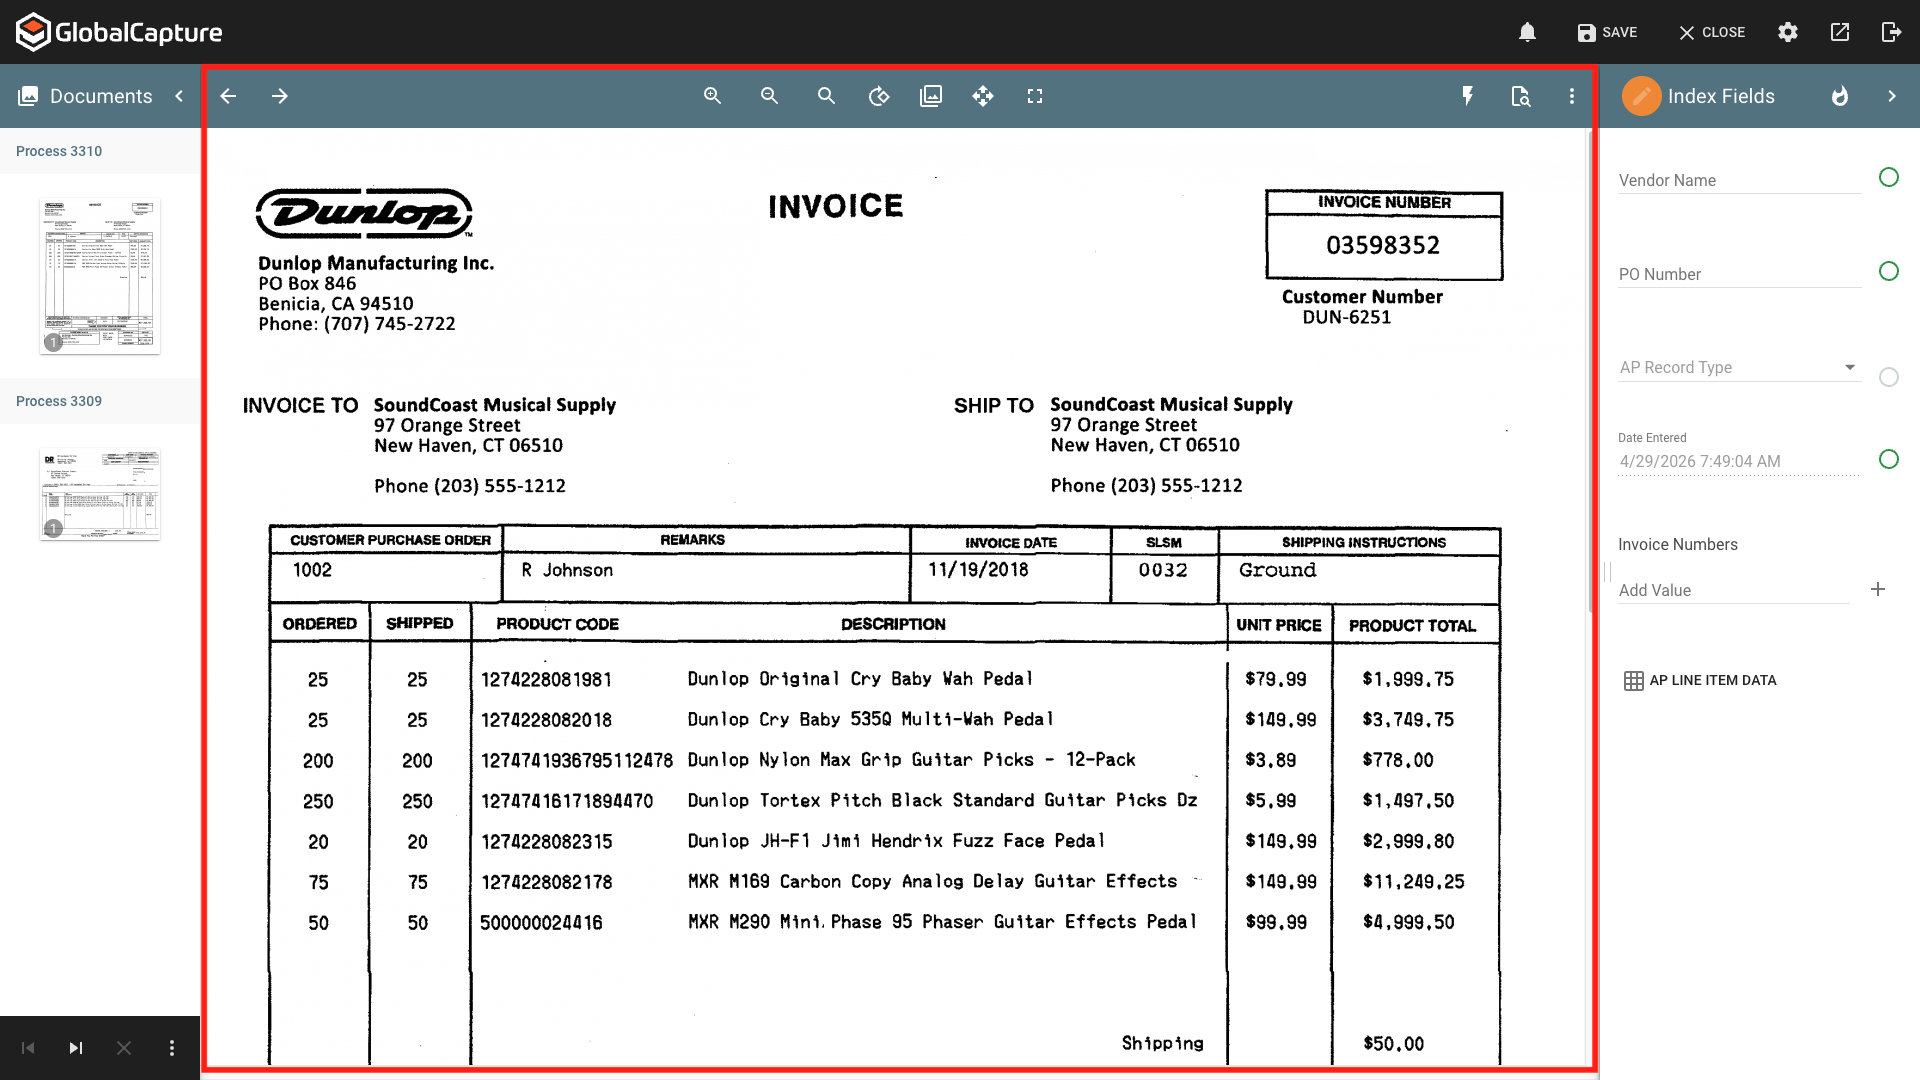Screen dimensions: 1920x1080
Task: Rotate the document page
Action: point(879,96)
